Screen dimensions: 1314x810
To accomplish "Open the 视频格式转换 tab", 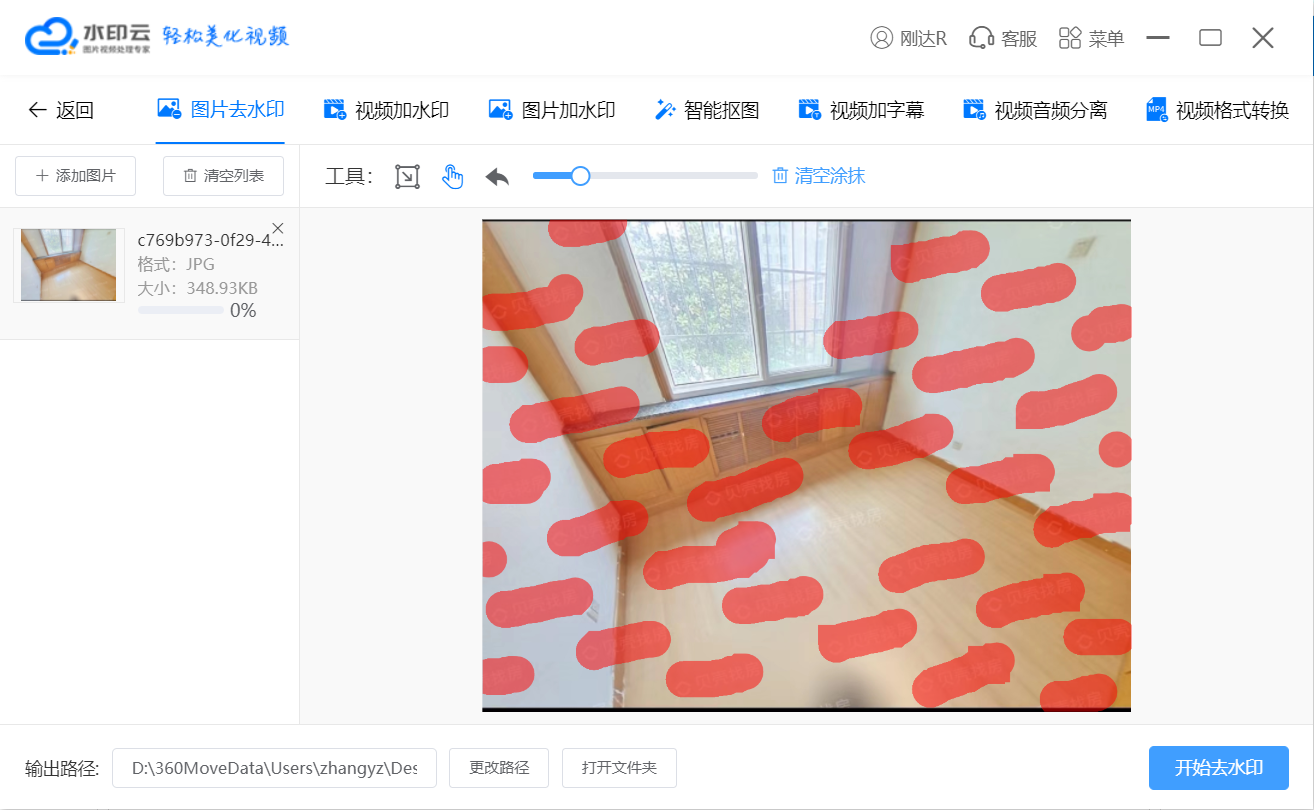I will (x=1218, y=110).
